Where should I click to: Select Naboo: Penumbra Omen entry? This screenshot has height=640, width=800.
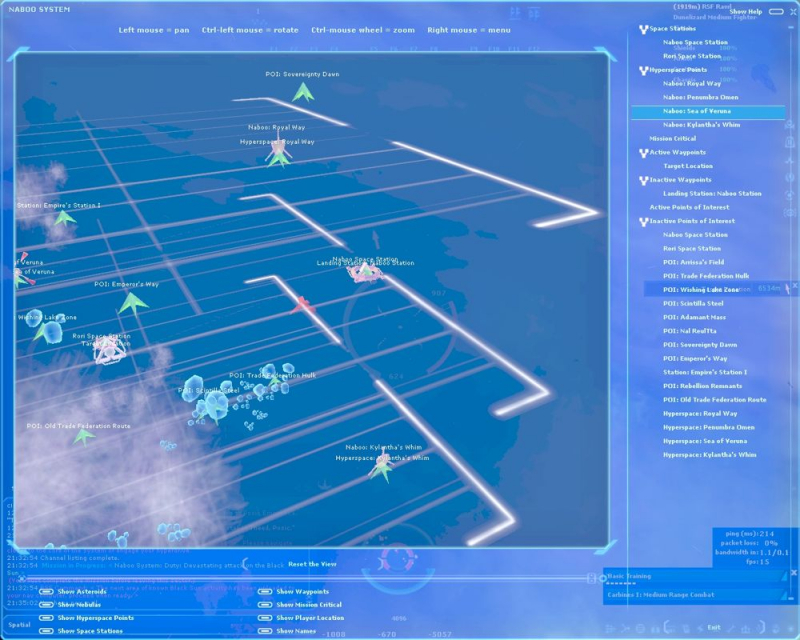[701, 97]
